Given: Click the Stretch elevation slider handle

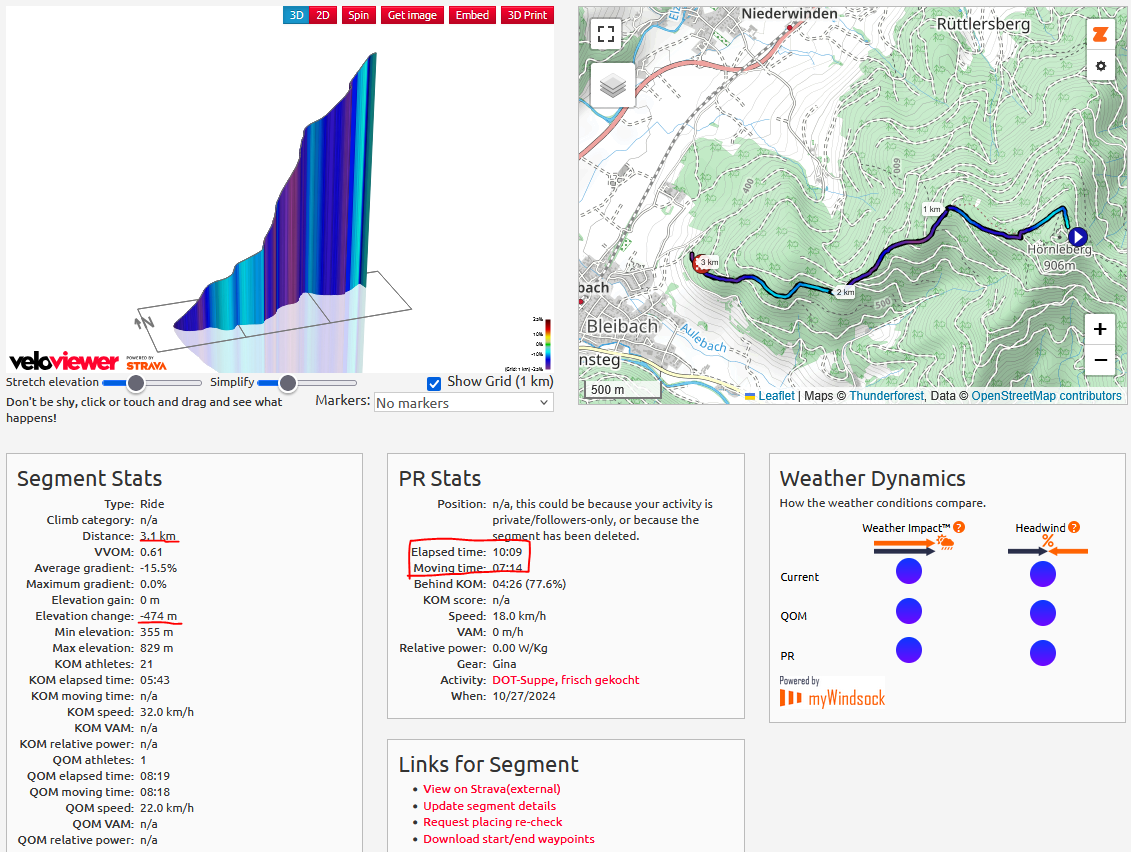Looking at the screenshot, I should 136,383.
